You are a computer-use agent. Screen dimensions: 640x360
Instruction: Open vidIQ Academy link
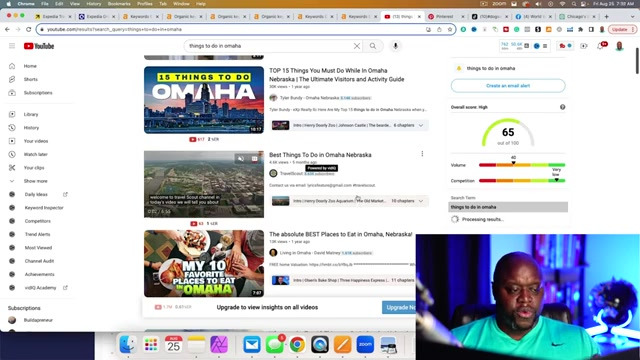(x=40, y=288)
